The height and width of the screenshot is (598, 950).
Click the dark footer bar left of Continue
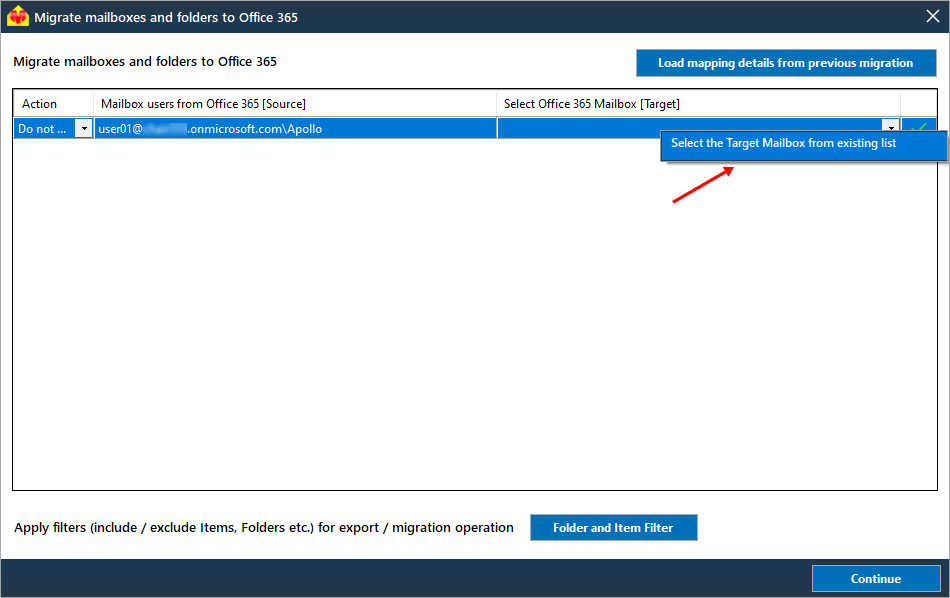400,578
